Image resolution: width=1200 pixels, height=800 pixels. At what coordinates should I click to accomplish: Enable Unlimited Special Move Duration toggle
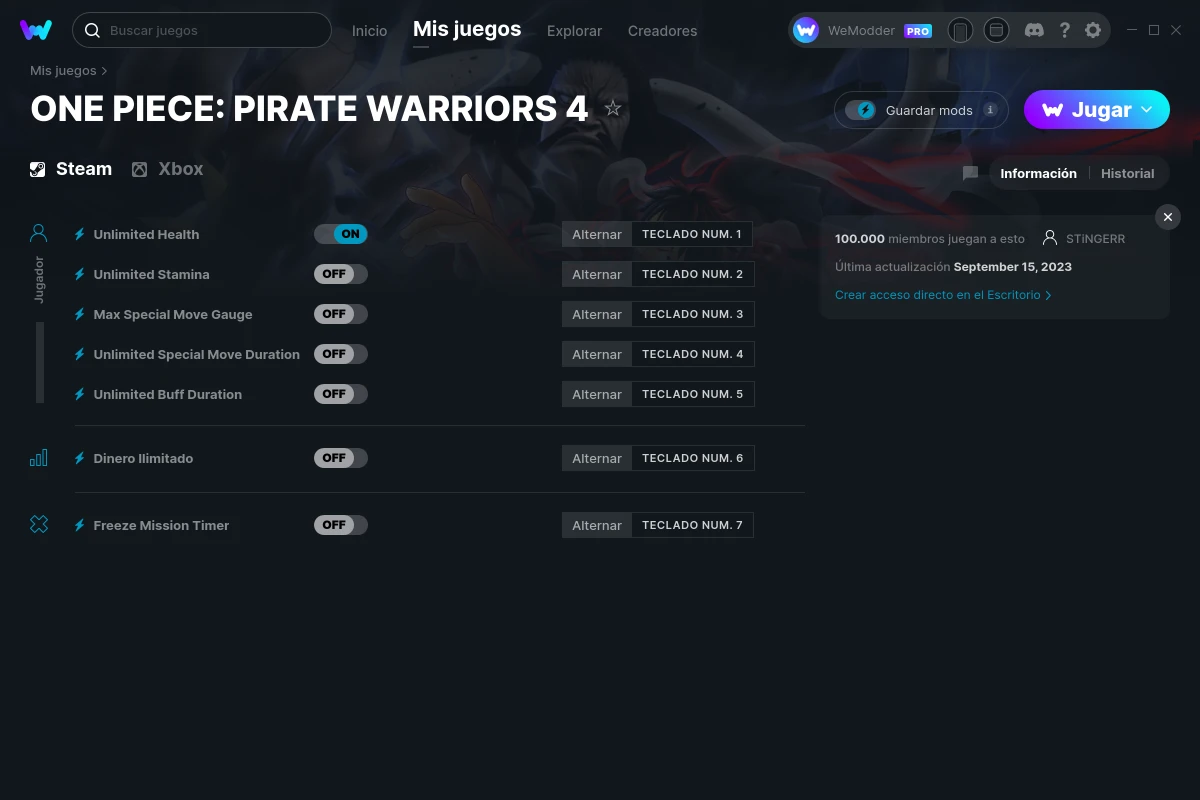341,354
